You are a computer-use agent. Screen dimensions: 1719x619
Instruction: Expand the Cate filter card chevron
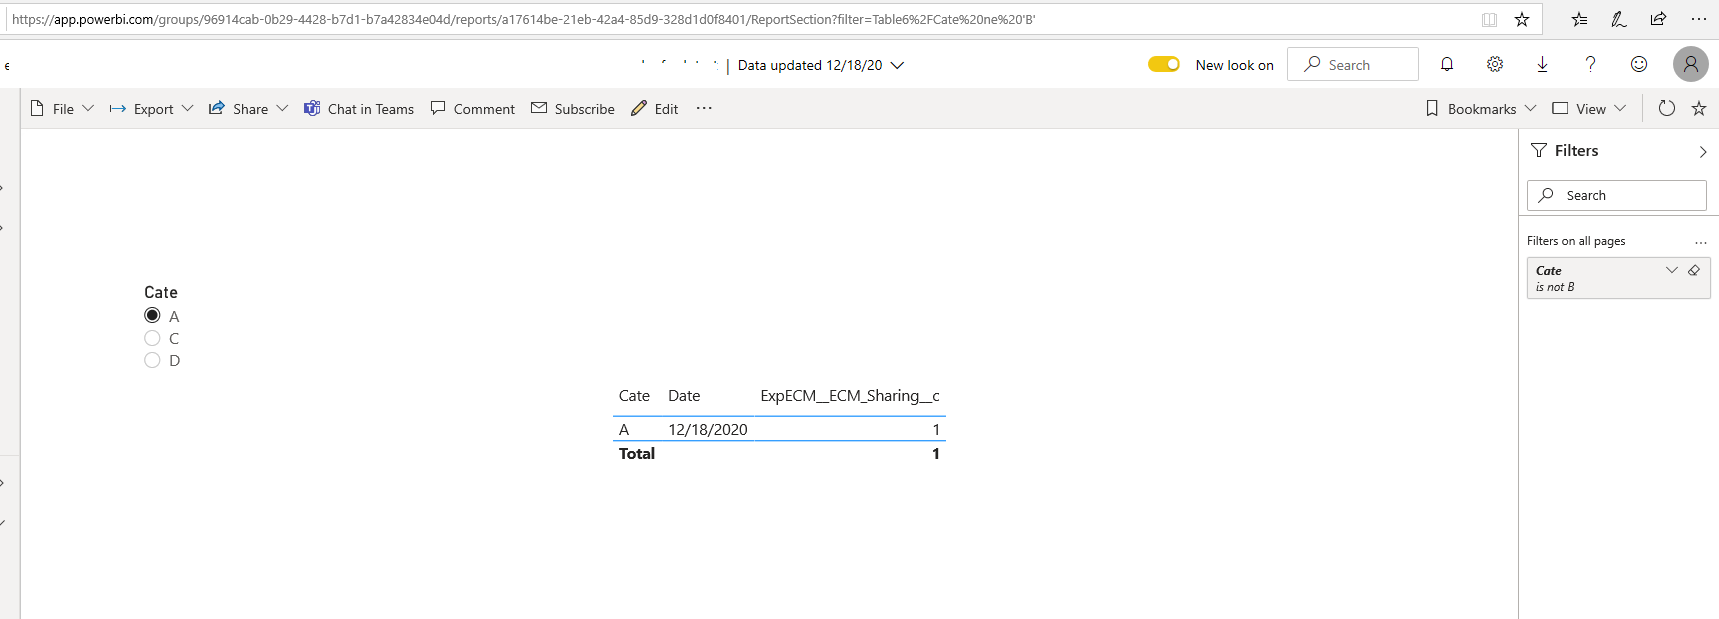1671,270
